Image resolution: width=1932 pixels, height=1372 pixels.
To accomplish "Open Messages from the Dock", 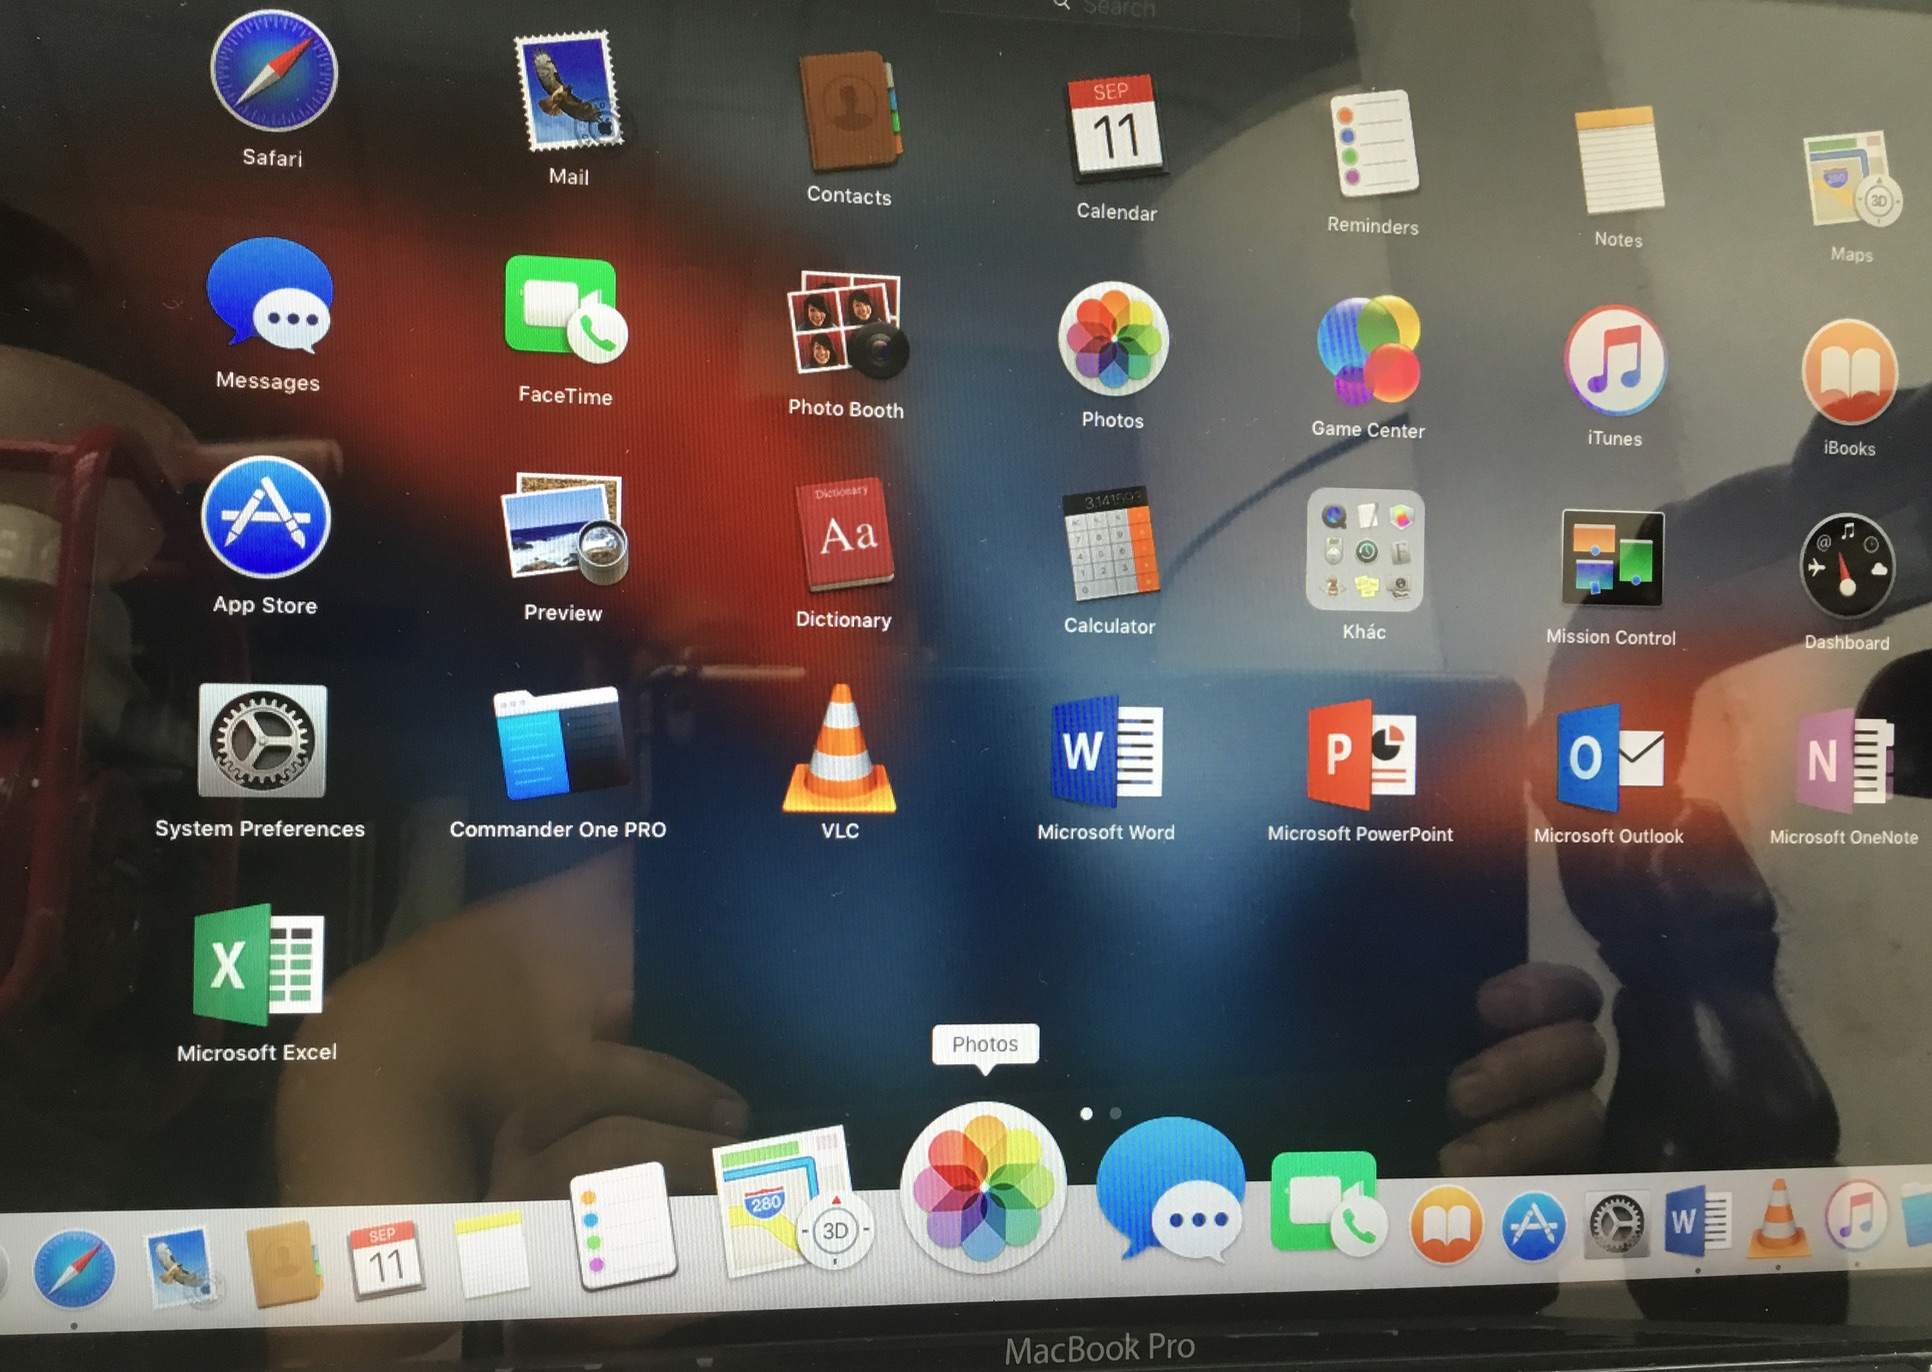I will coord(1171,1190).
